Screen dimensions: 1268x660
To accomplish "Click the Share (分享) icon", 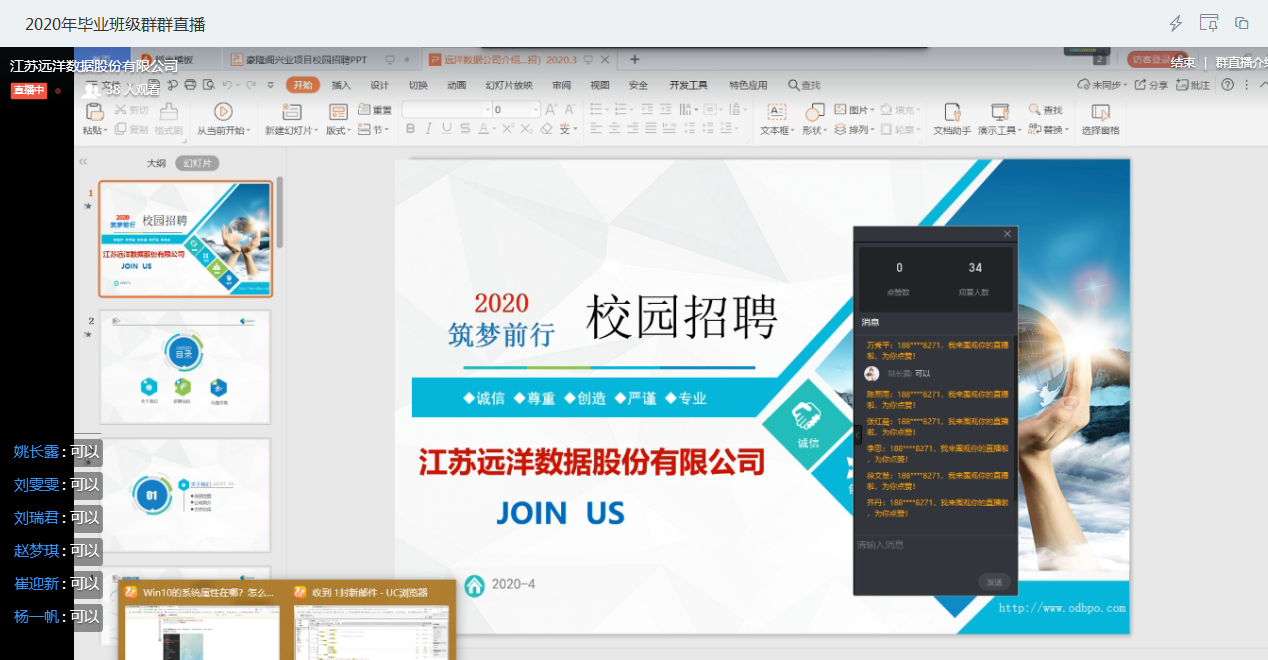I will (x=1140, y=85).
